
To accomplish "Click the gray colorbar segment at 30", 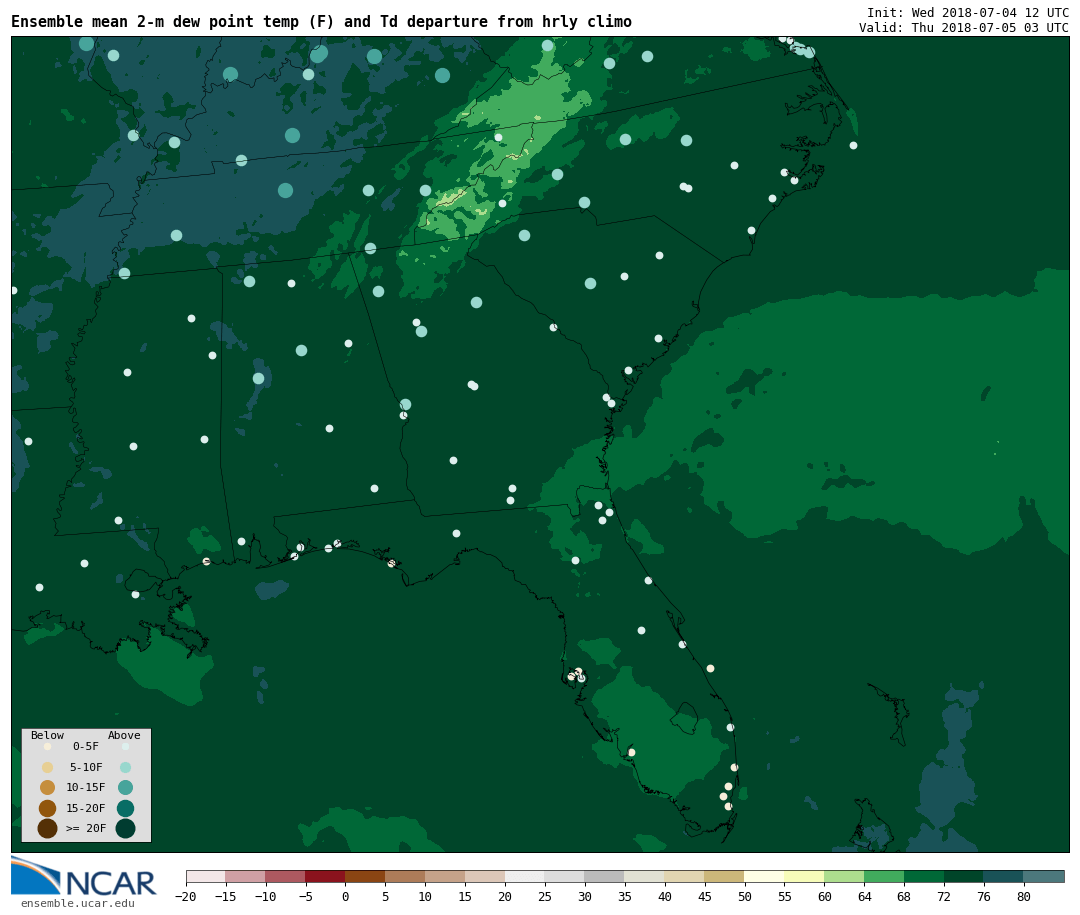I will (604, 876).
